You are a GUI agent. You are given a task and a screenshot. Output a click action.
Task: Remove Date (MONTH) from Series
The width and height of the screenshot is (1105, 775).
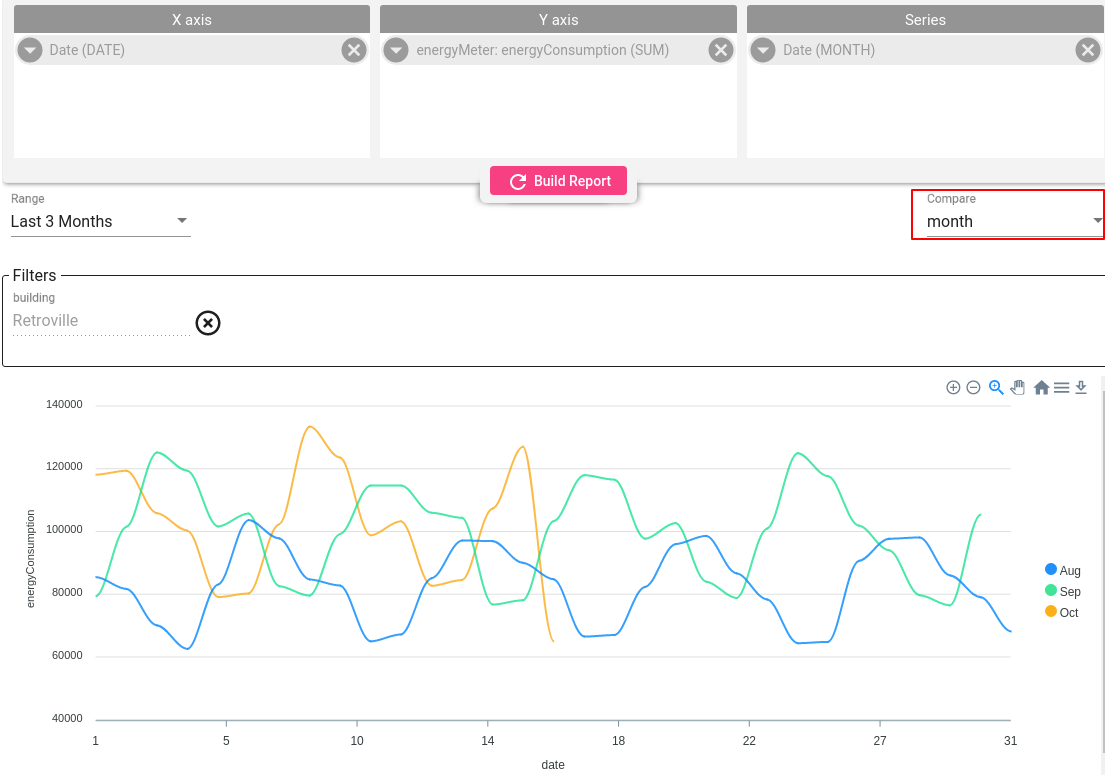click(x=1087, y=50)
